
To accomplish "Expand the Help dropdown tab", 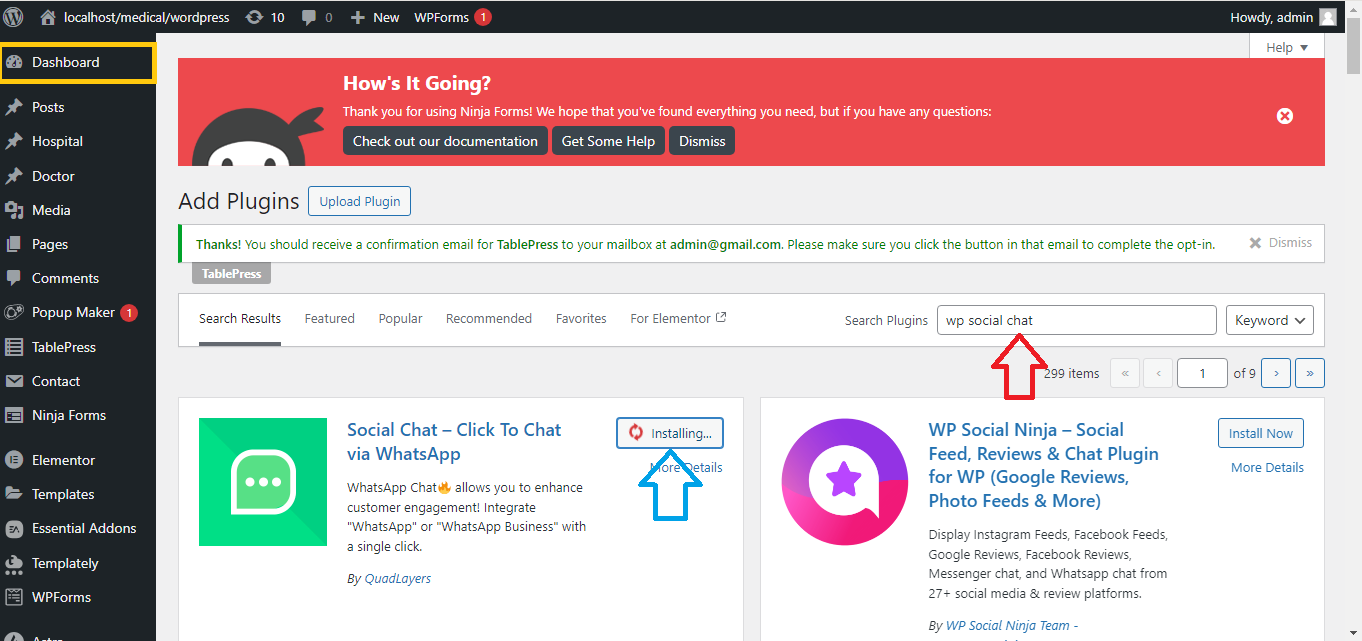I will [1286, 47].
